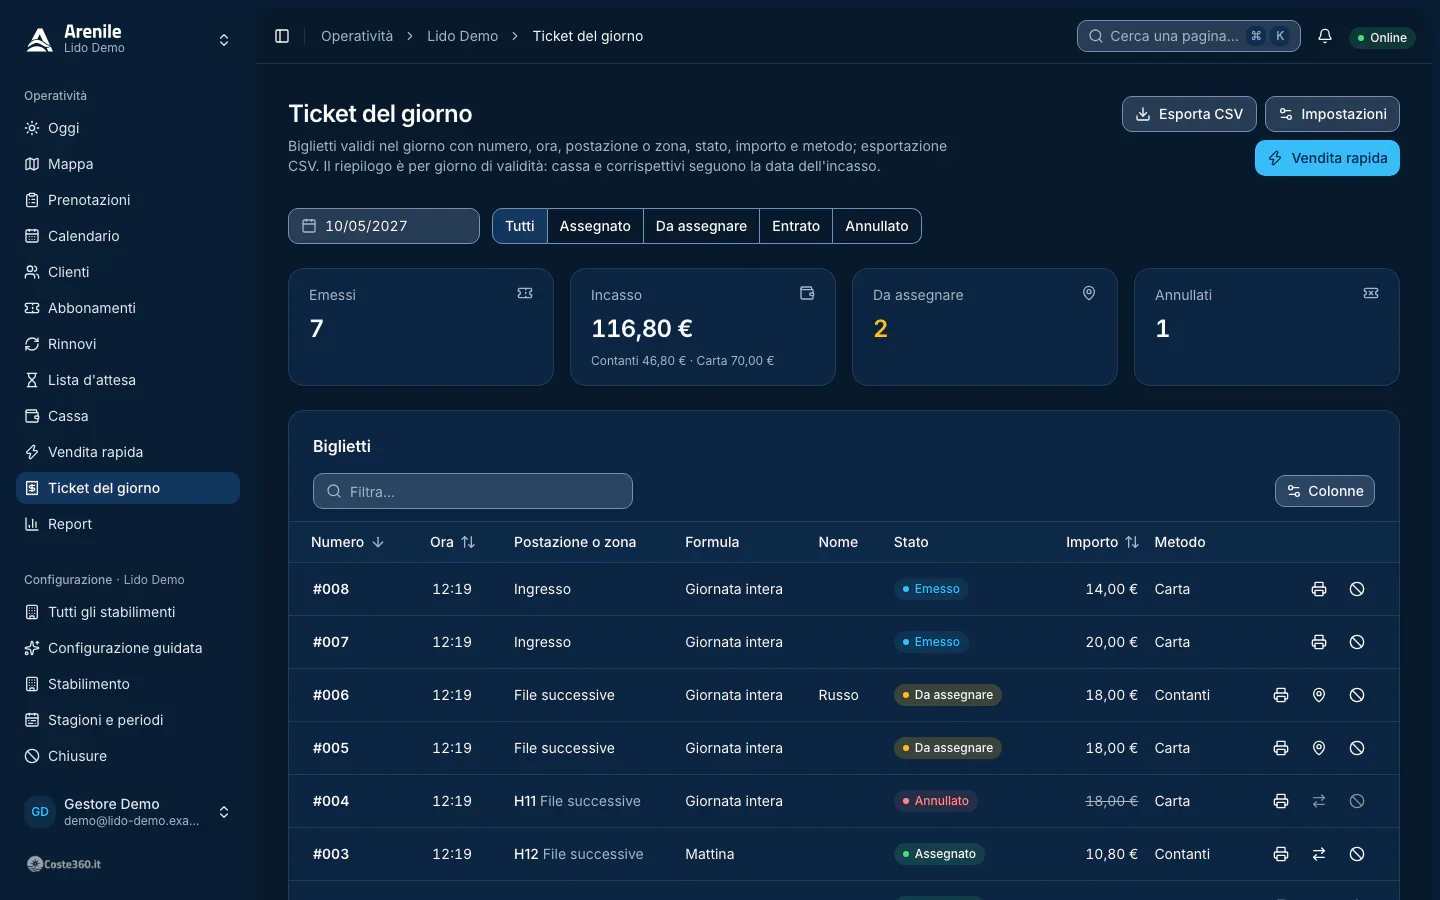Print cancelled ticket #004
This screenshot has height=900, width=1440.
pyautogui.click(x=1281, y=801)
